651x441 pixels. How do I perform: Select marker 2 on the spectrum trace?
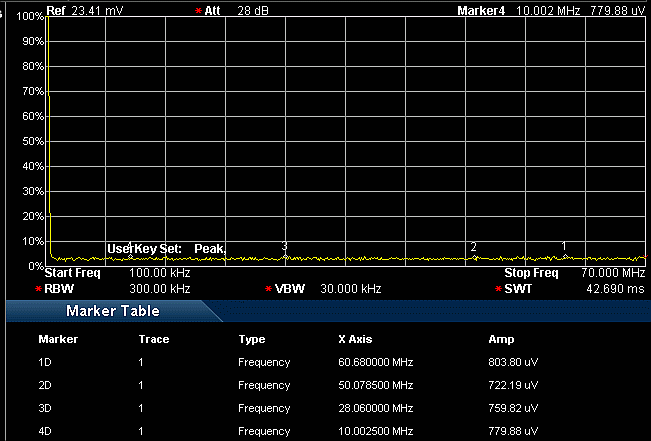473,247
